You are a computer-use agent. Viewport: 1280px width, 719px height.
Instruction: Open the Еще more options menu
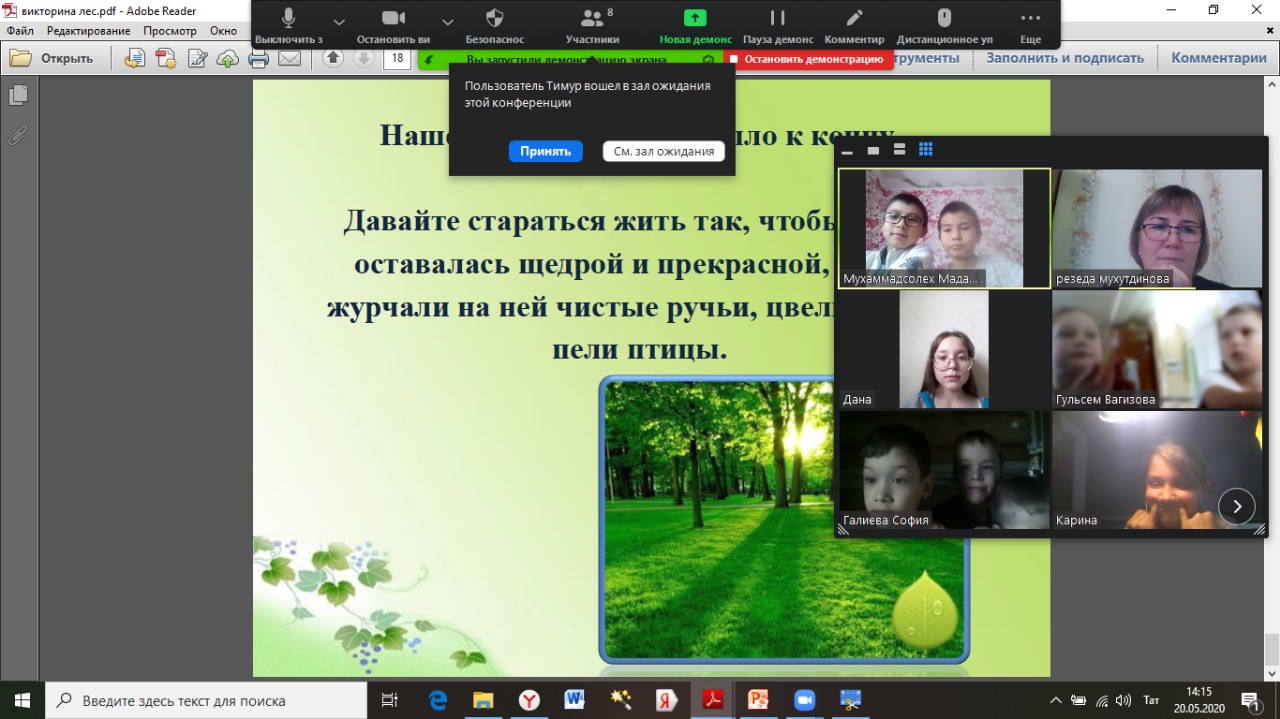pos(1030,19)
